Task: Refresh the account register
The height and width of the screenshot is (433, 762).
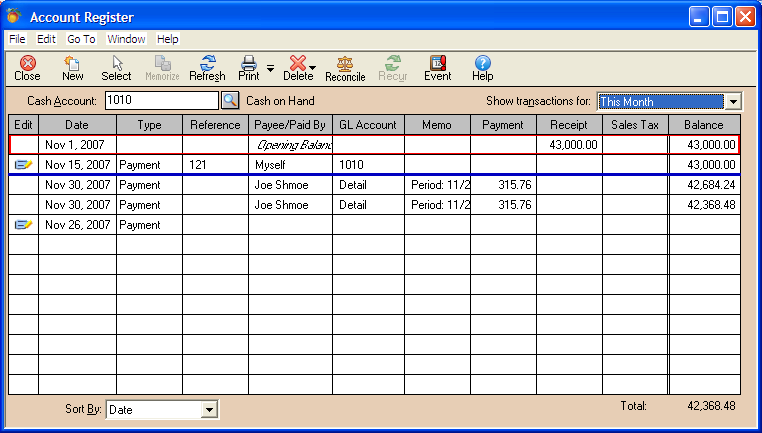Action: pyautogui.click(x=207, y=68)
